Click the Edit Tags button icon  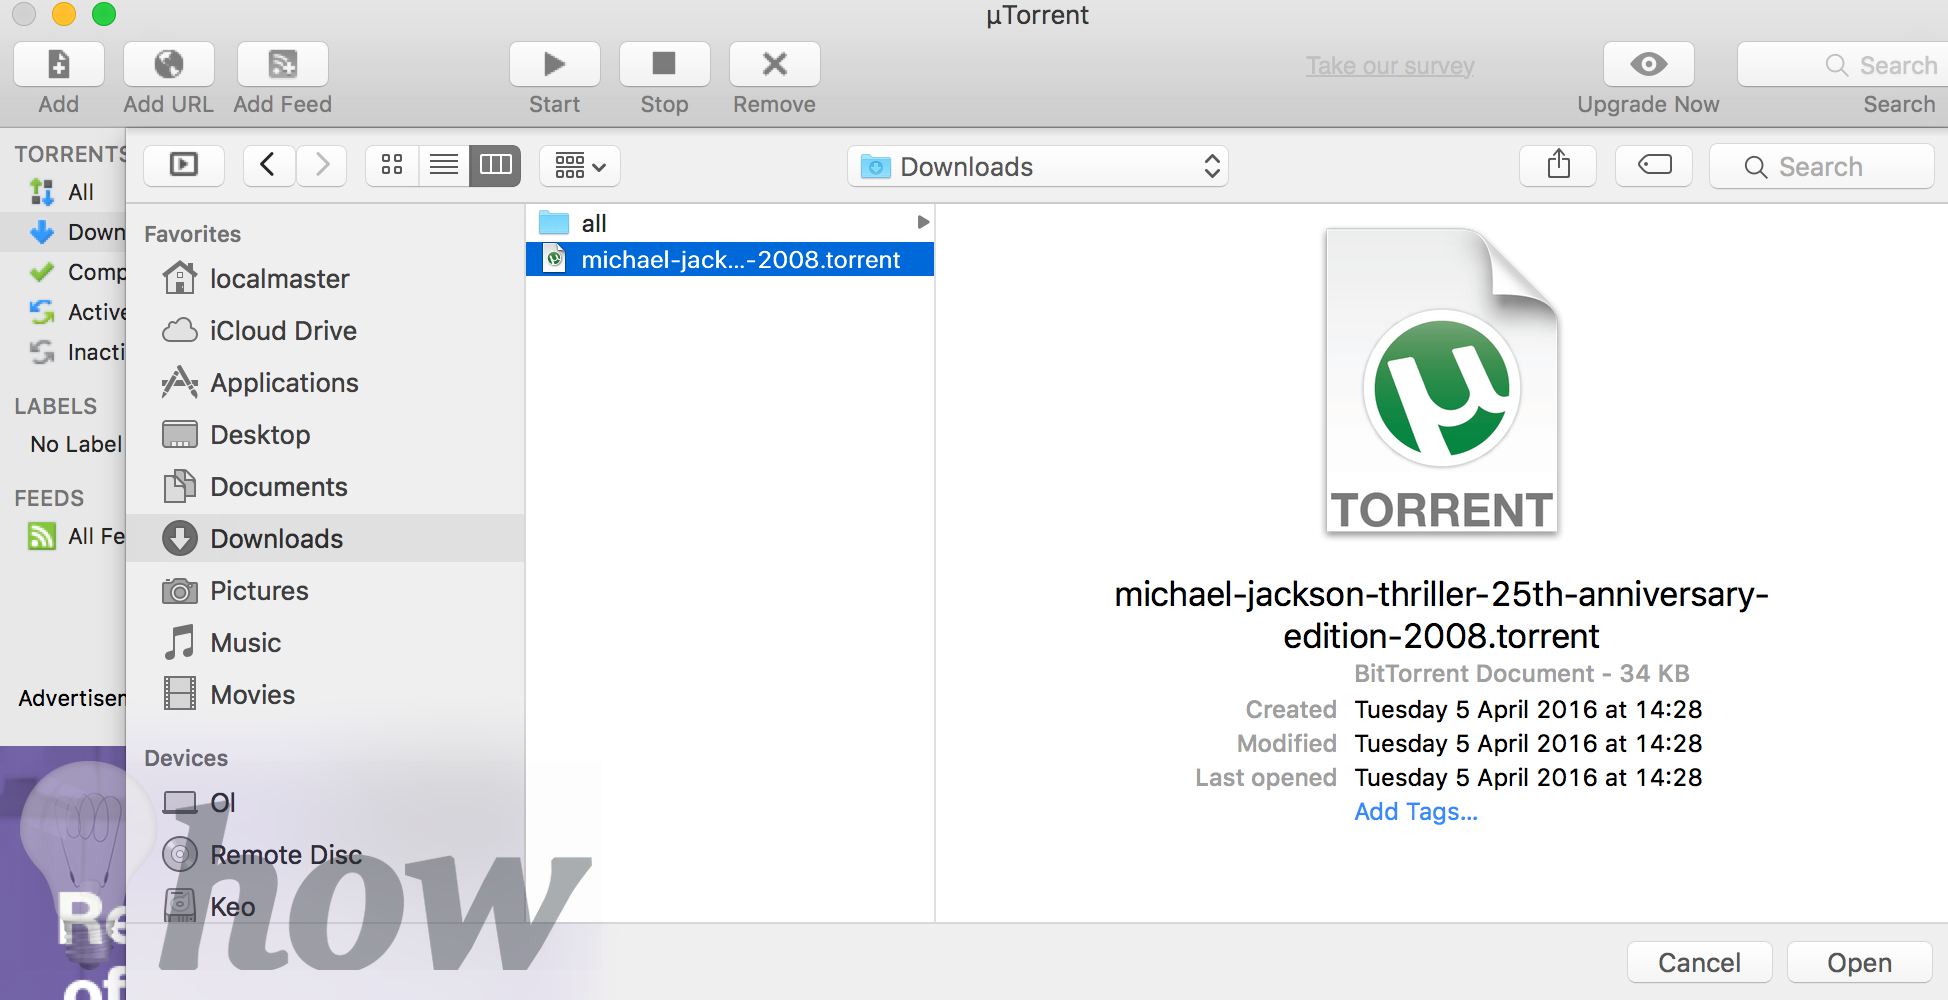1654,165
